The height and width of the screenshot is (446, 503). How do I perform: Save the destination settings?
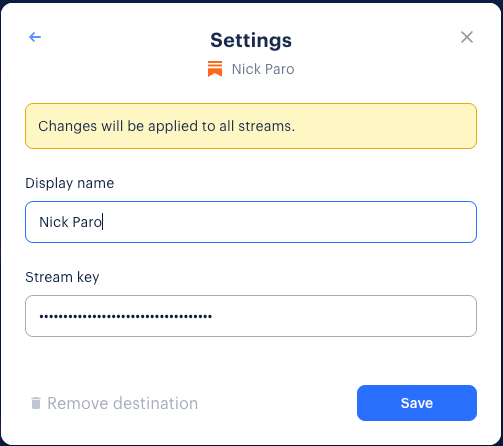(x=417, y=403)
